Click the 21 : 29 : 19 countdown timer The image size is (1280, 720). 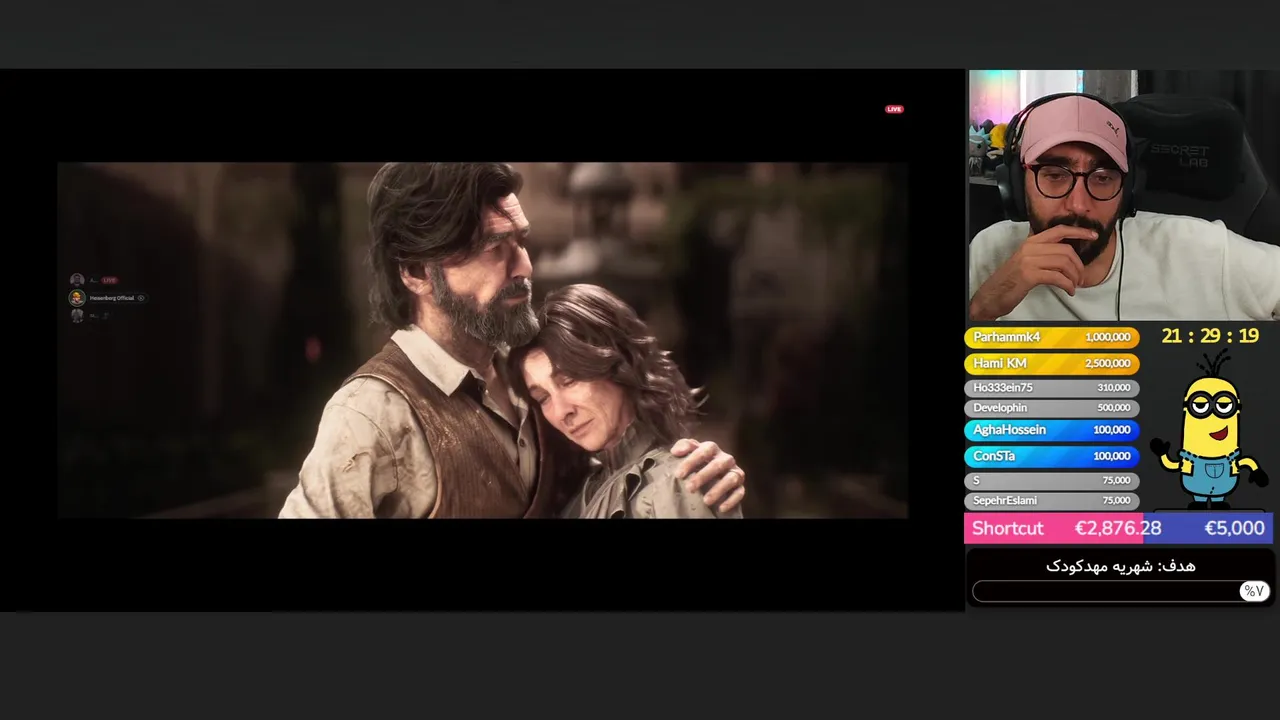pyautogui.click(x=1210, y=336)
